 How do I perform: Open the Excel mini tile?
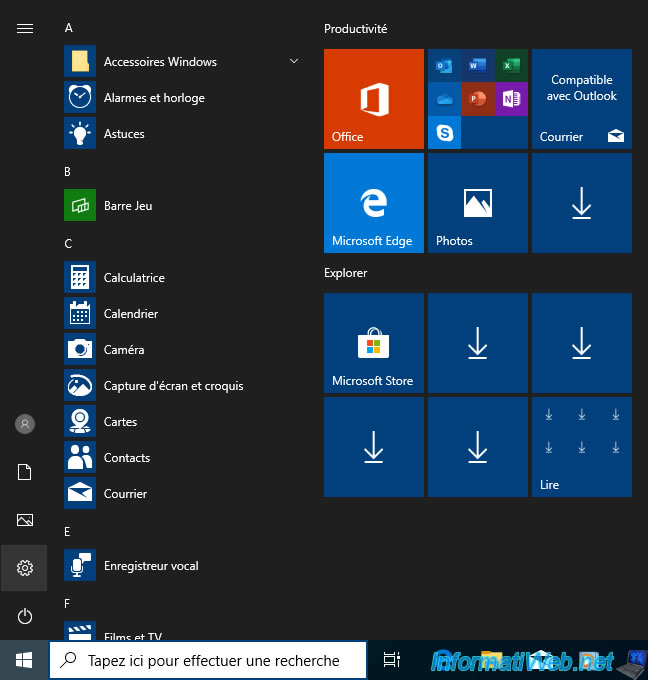coord(511,65)
